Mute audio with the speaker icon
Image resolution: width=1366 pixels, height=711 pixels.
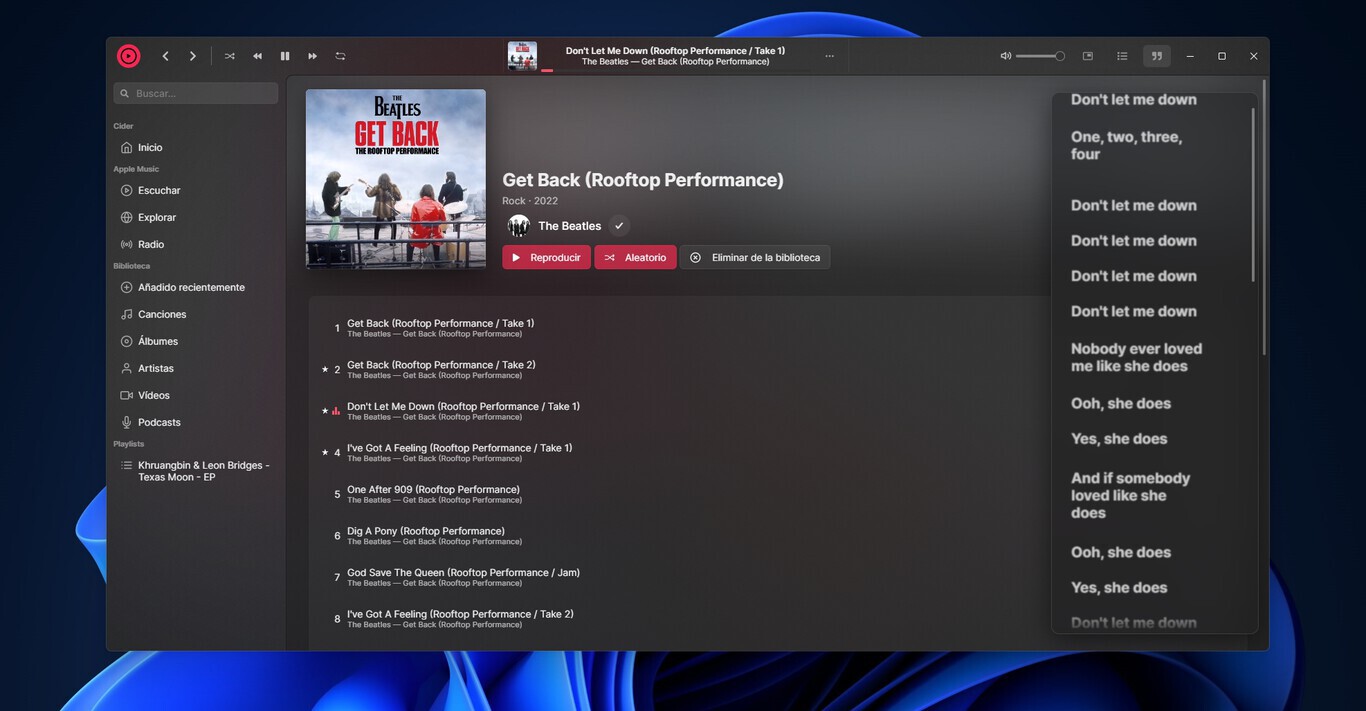(1005, 56)
